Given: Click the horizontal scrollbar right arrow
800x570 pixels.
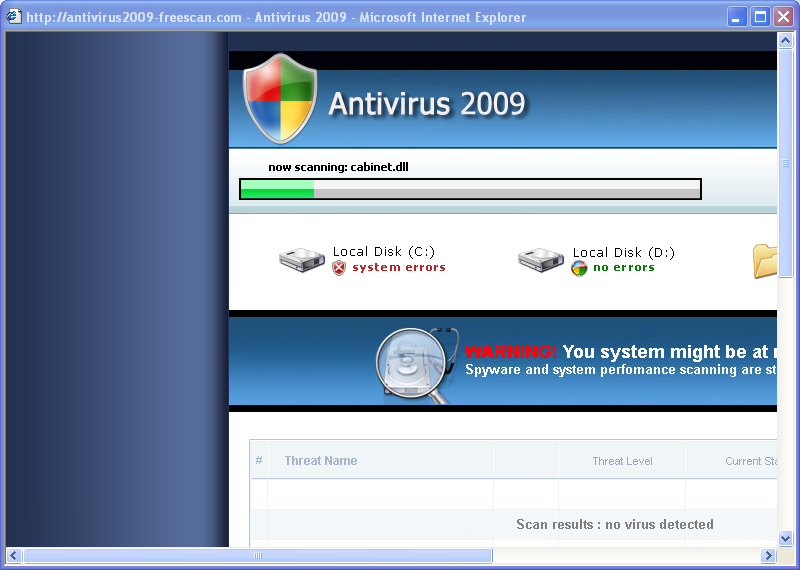Looking at the screenshot, I should point(768,555).
